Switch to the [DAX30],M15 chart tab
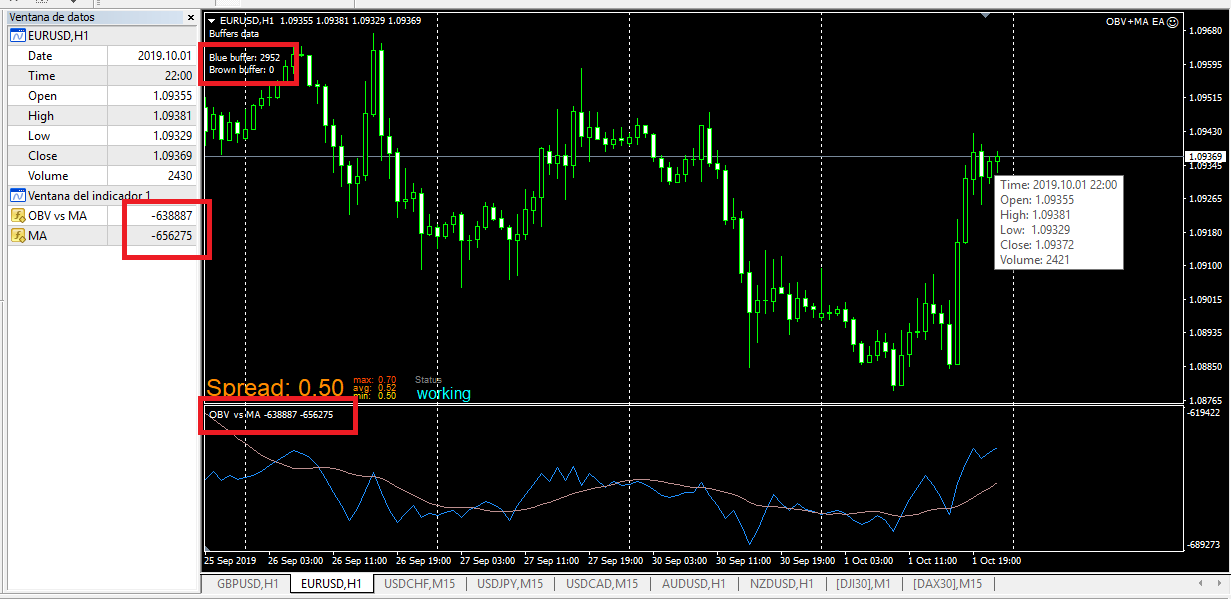1231x599 pixels. coord(947,584)
